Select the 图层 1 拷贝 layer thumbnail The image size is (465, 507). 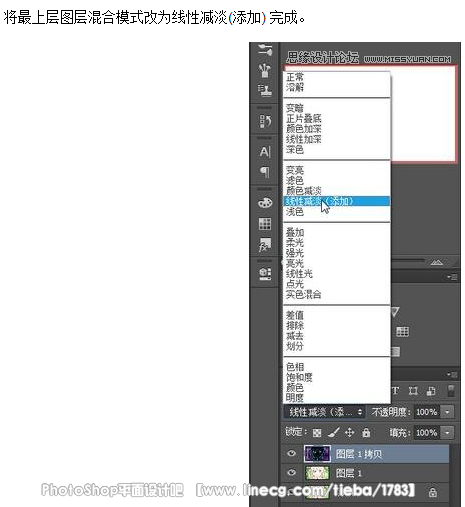coord(317,454)
